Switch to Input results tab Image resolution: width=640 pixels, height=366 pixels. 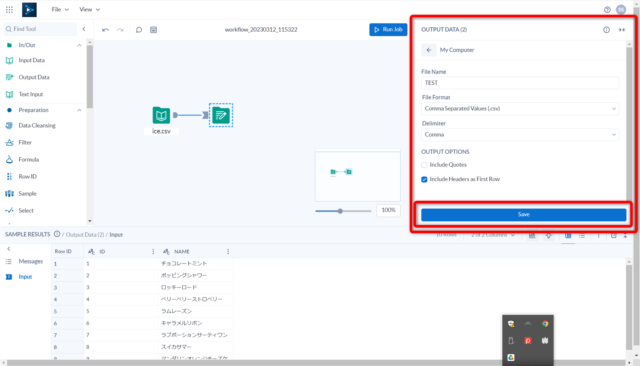coord(19,277)
